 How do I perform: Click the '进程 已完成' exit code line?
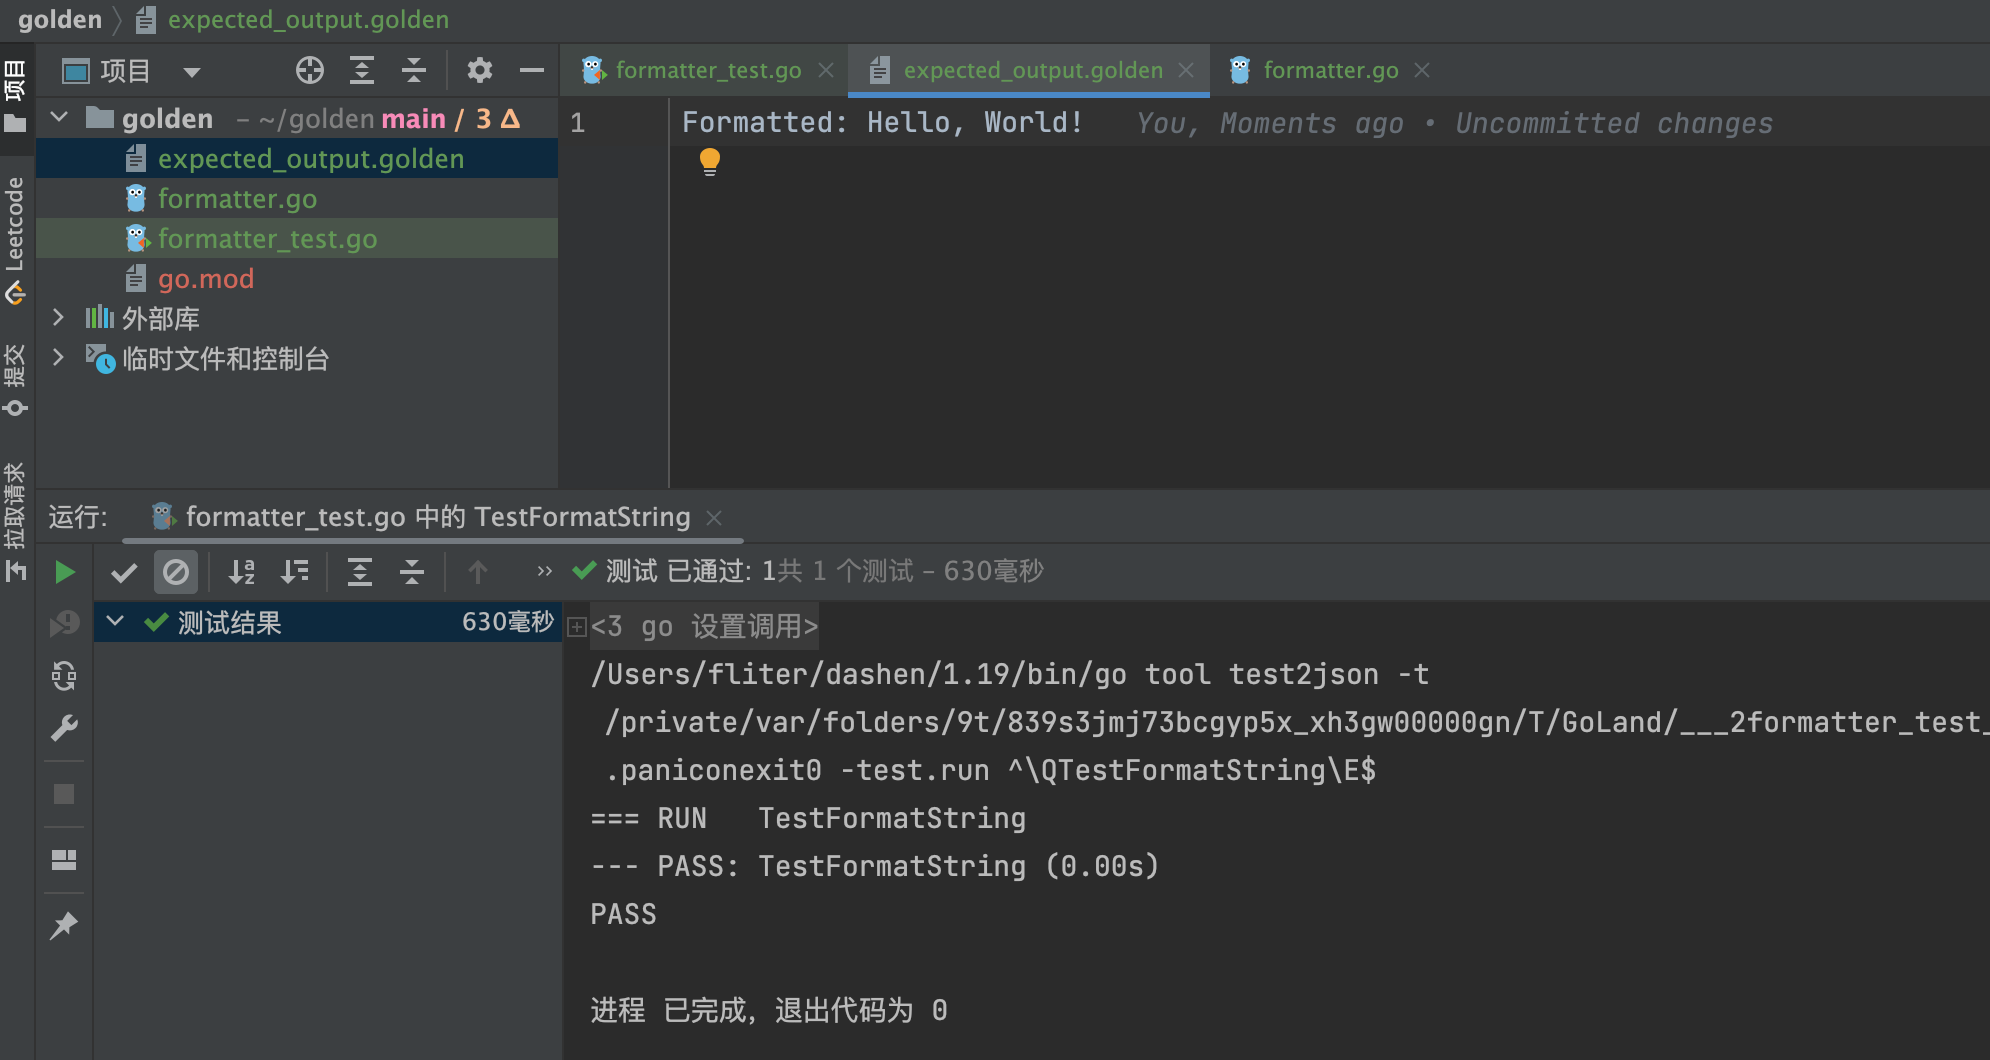point(769,1010)
